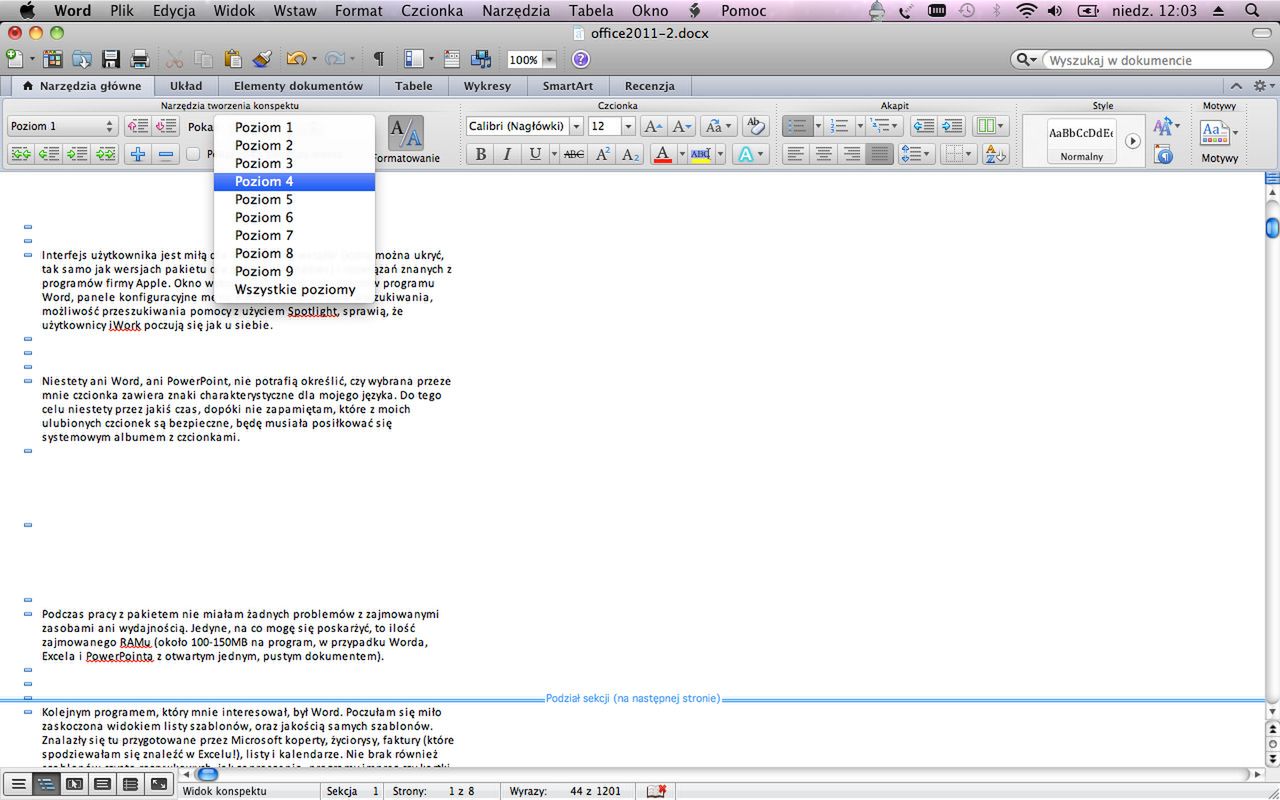The image size is (1280, 800).
Task: Toggle strikethrough formatting
Action: [574, 154]
